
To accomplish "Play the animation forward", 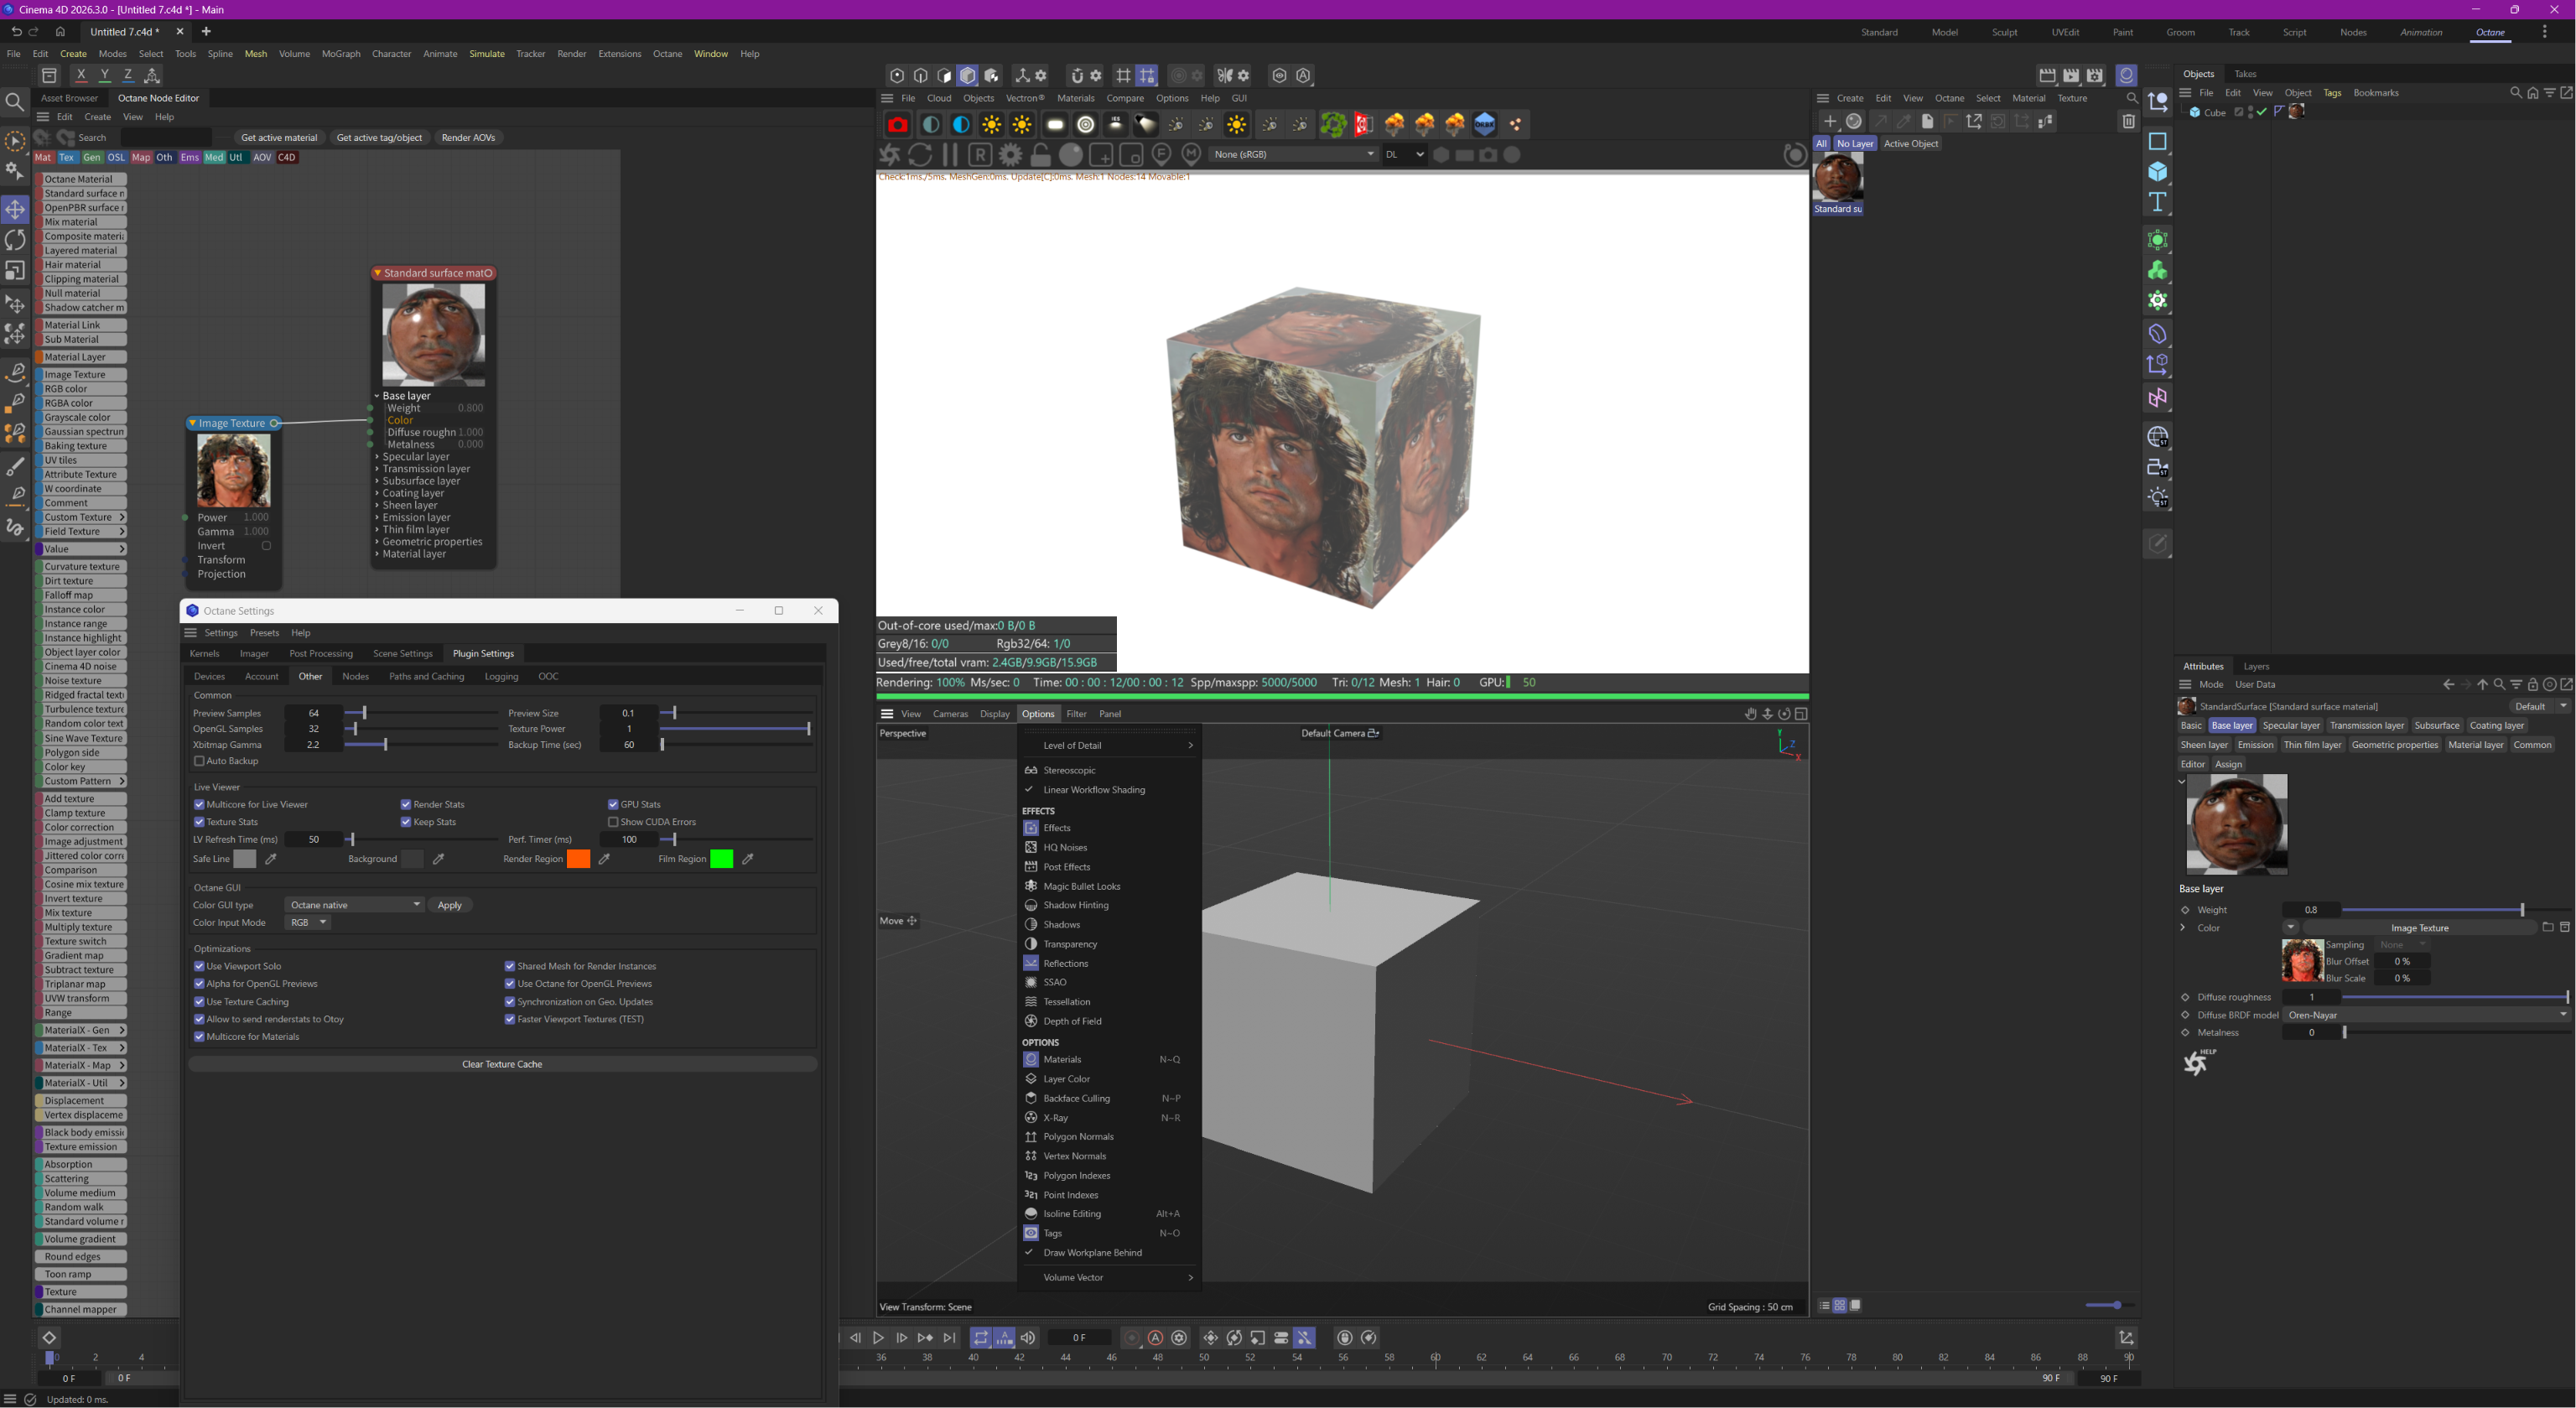I will pos(878,1338).
